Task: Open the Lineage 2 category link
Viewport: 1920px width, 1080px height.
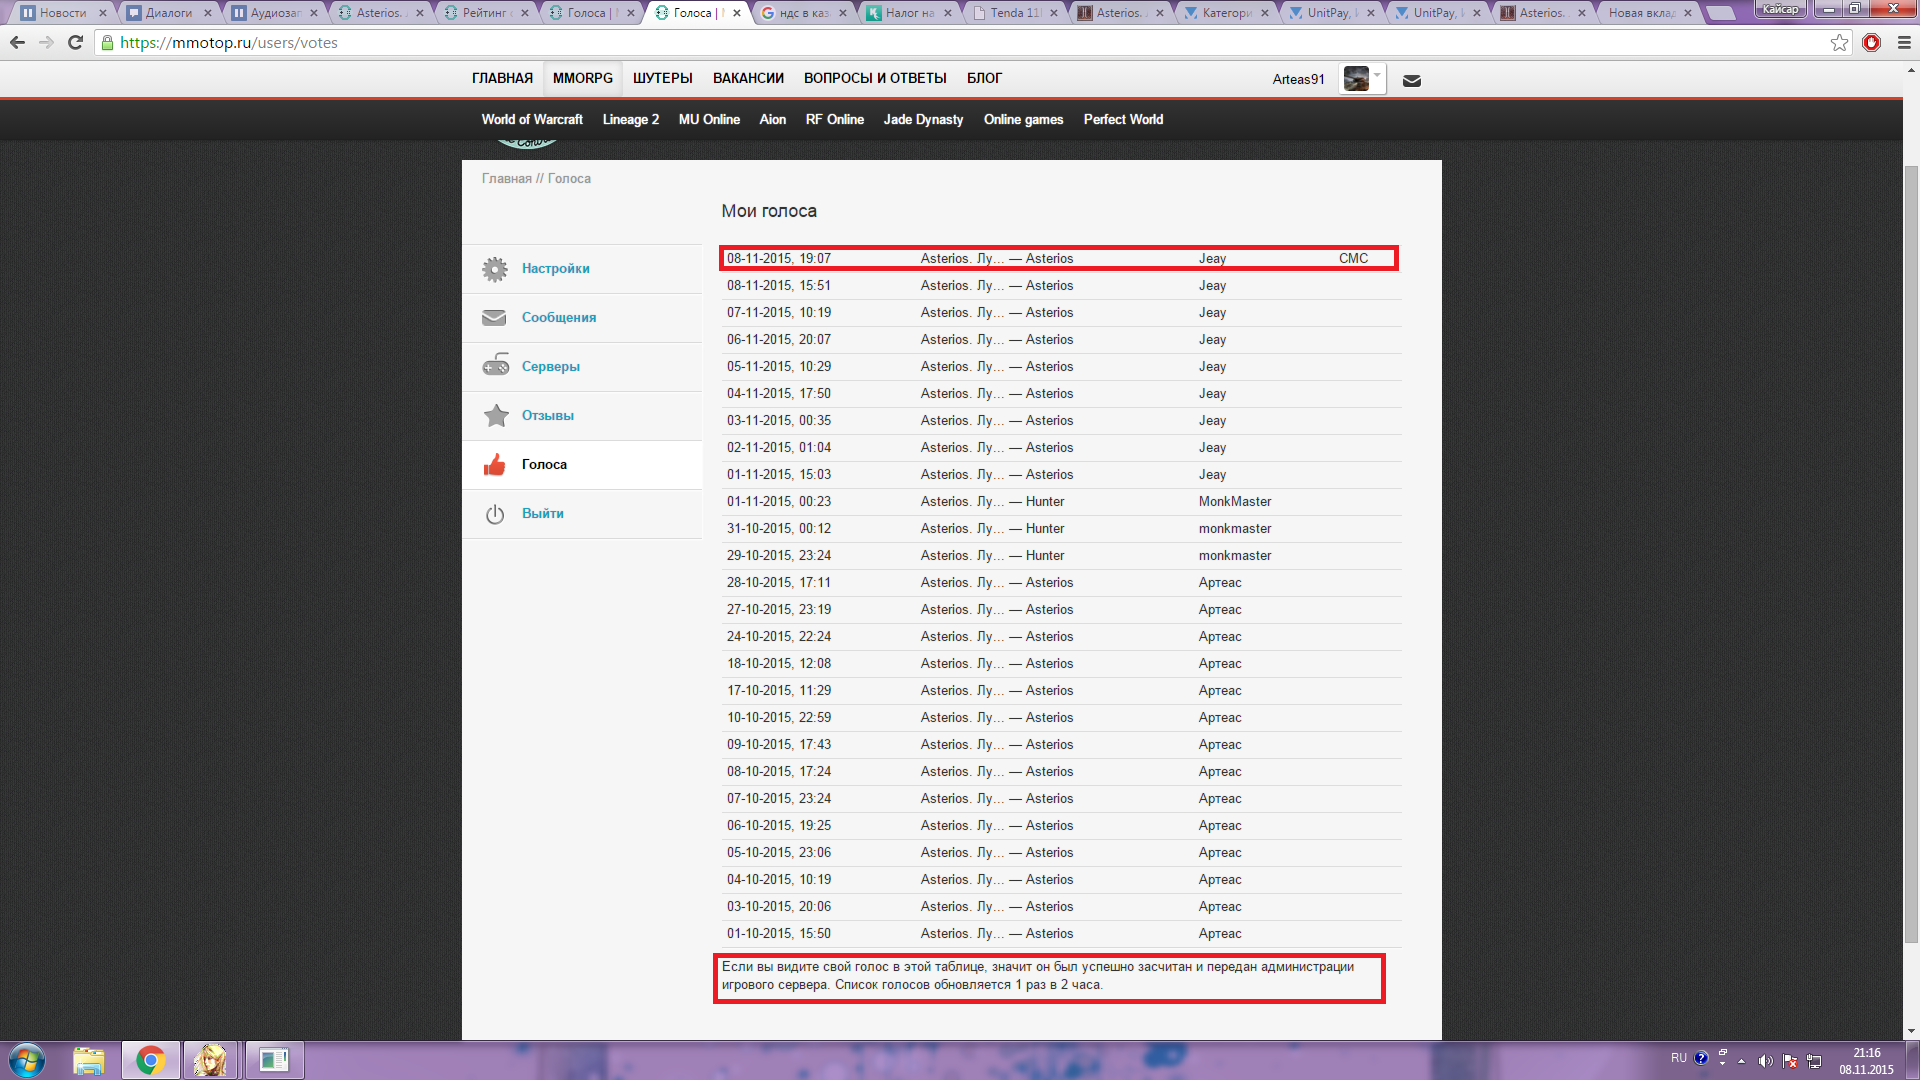Action: (630, 120)
